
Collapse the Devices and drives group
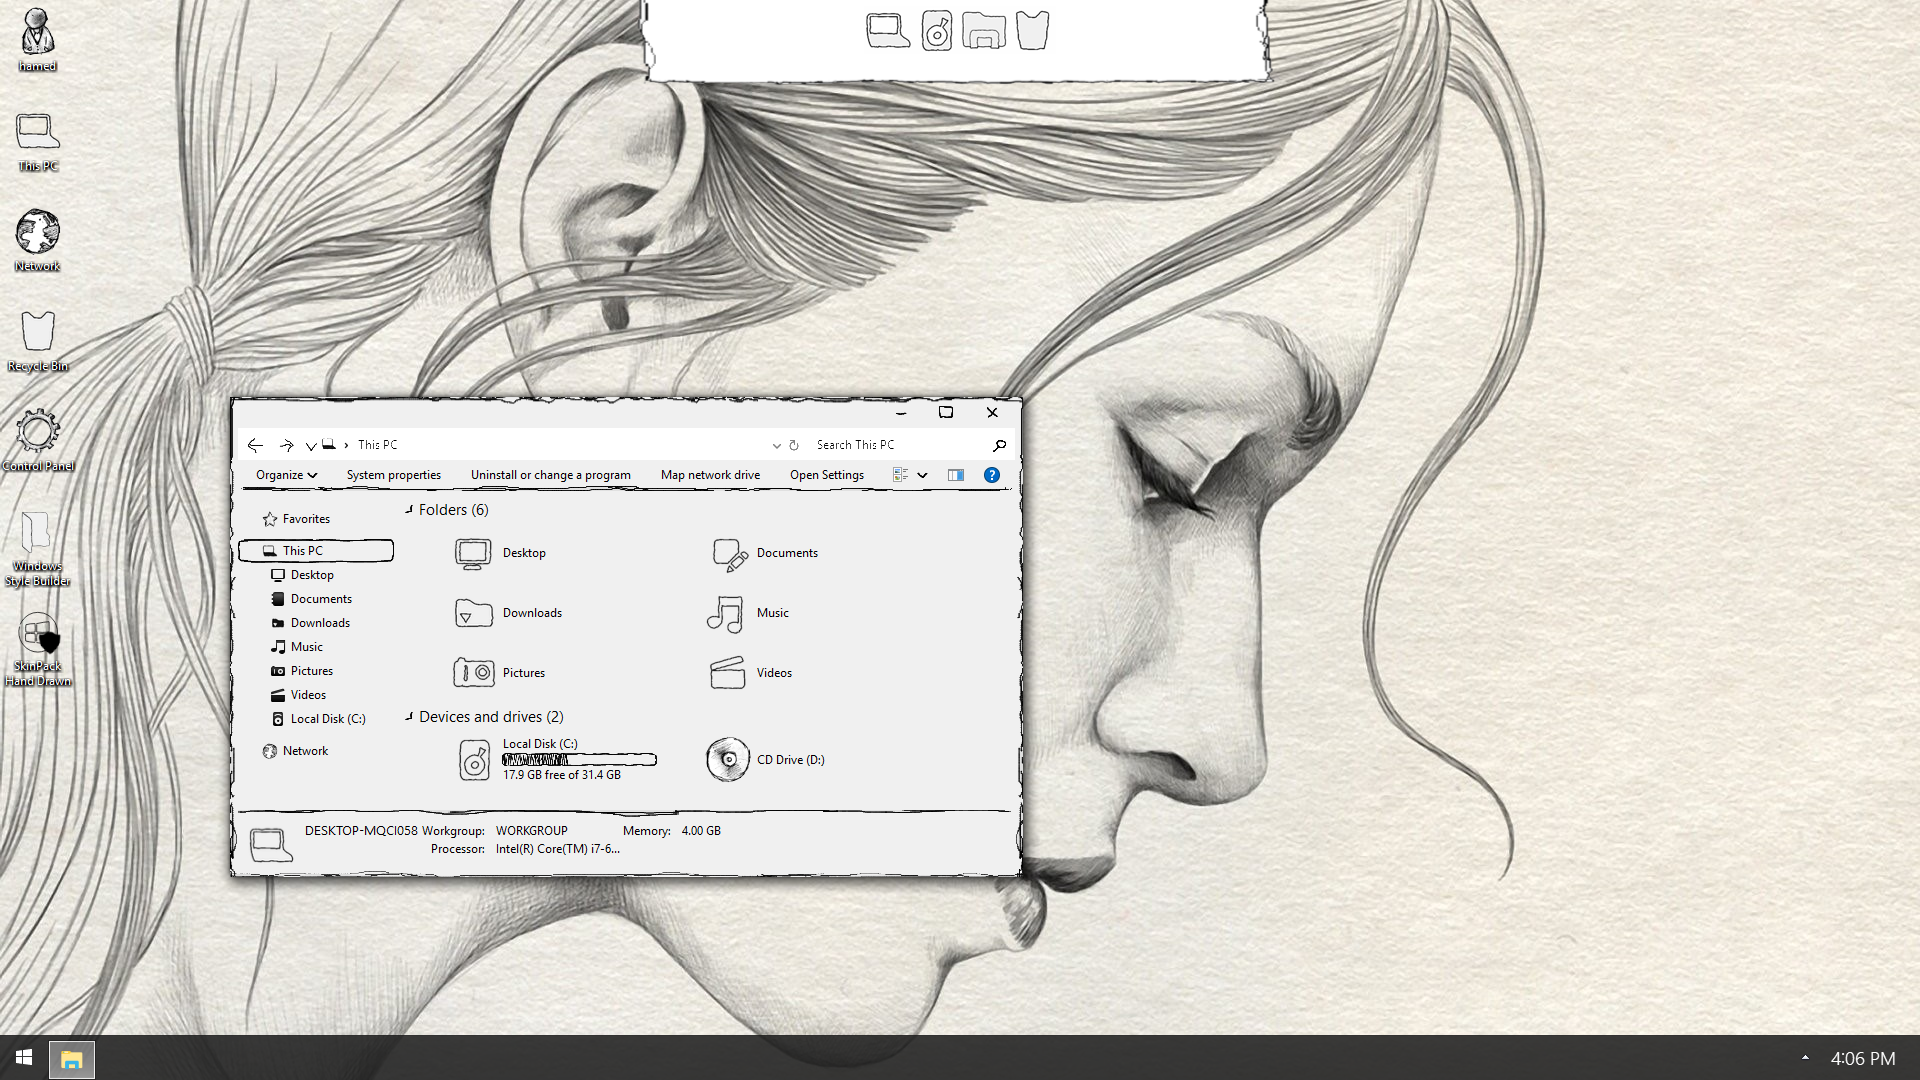pyautogui.click(x=409, y=717)
